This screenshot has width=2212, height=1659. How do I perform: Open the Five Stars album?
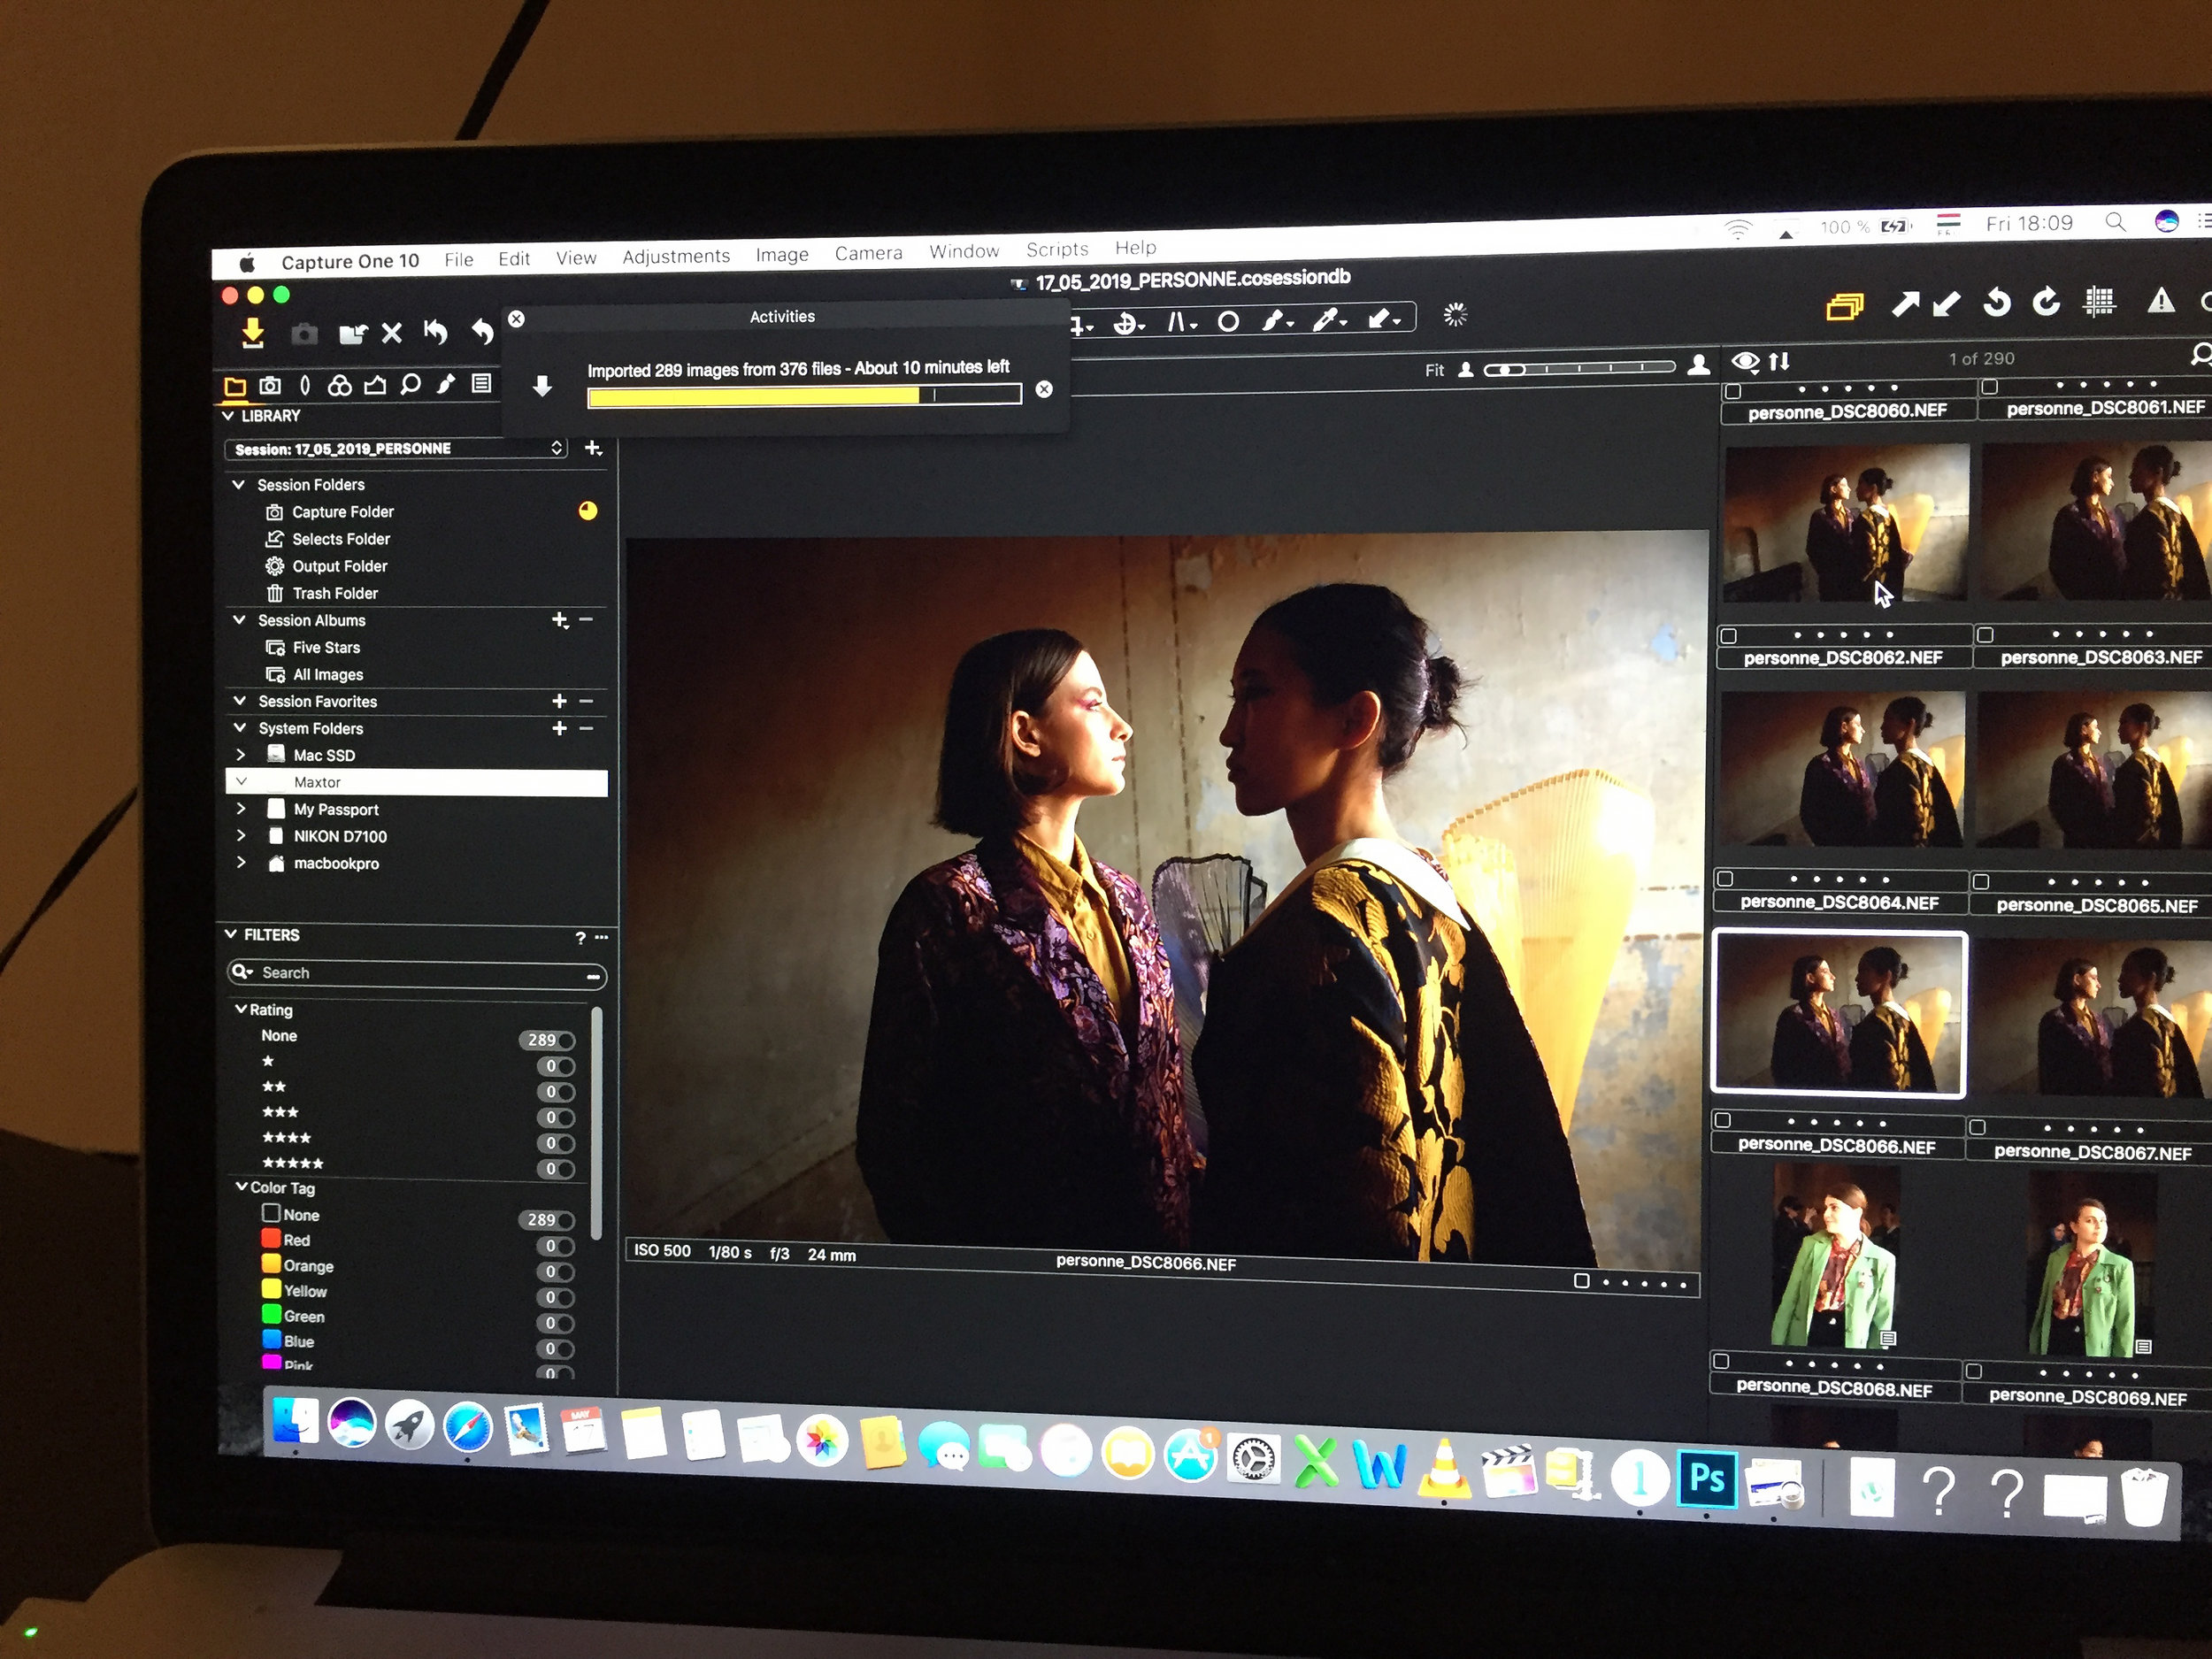(326, 648)
